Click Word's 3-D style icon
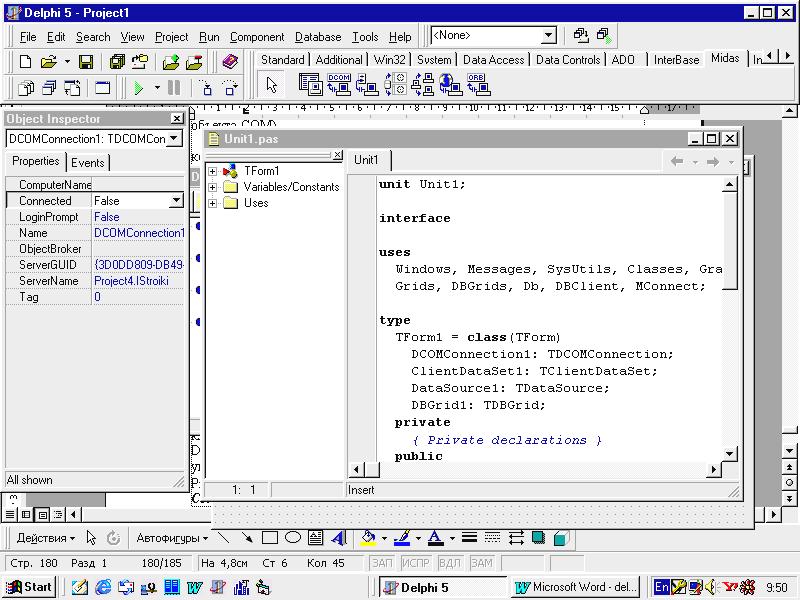 pyautogui.click(x=561, y=538)
